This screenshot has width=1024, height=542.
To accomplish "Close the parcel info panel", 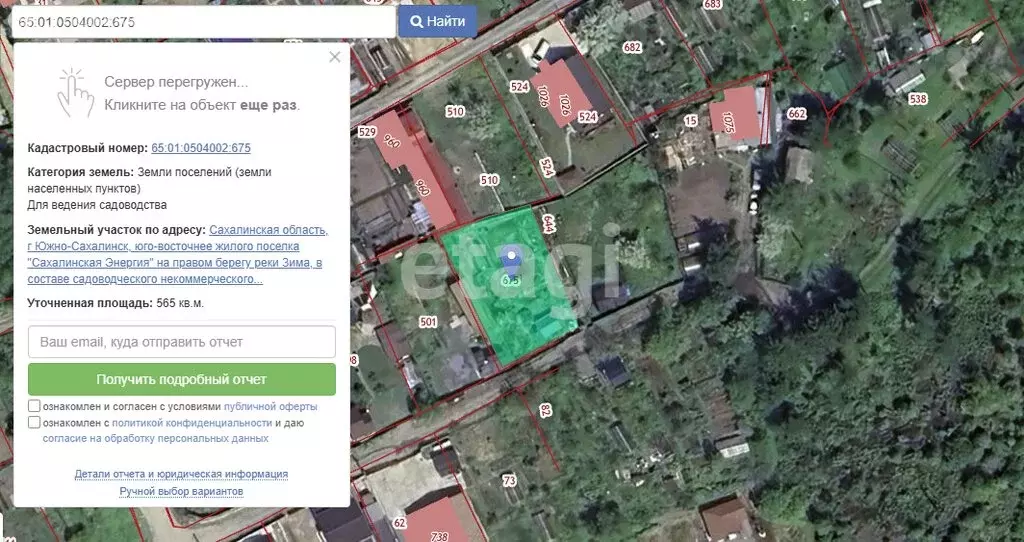I will click(335, 58).
